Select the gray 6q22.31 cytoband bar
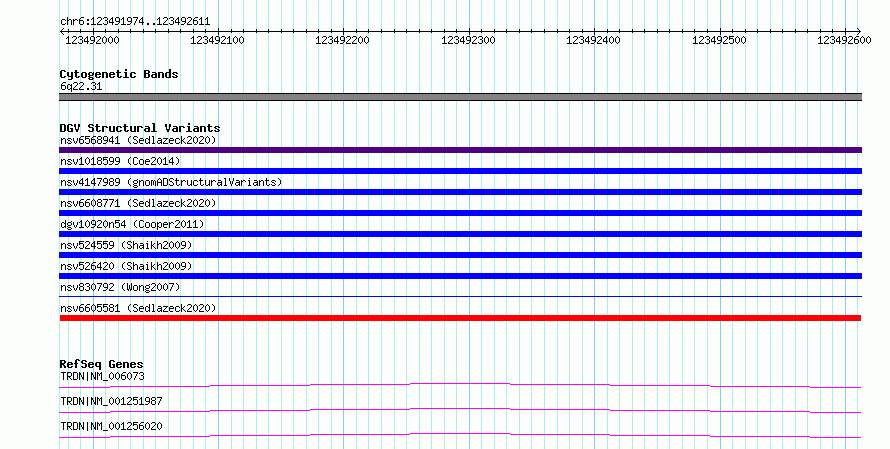Screen dimensions: 890x449 pos(460,97)
